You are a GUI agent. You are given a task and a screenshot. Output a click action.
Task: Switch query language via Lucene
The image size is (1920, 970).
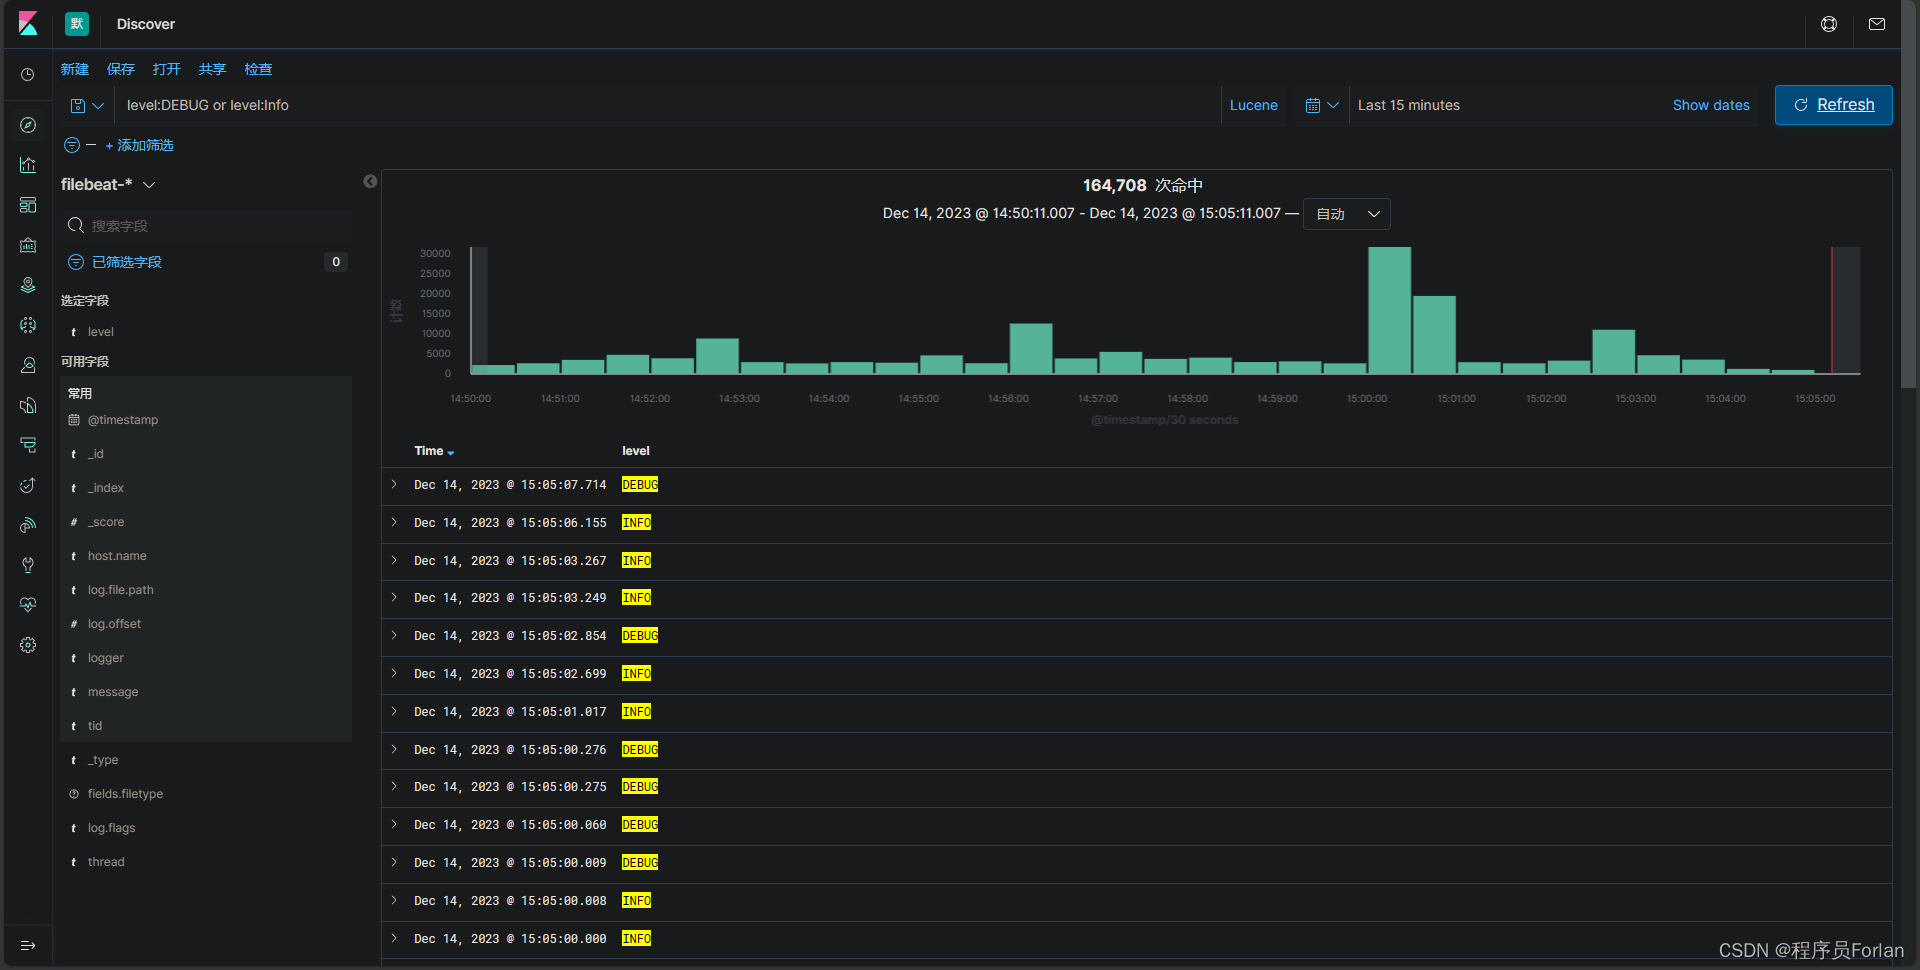[x=1254, y=105]
